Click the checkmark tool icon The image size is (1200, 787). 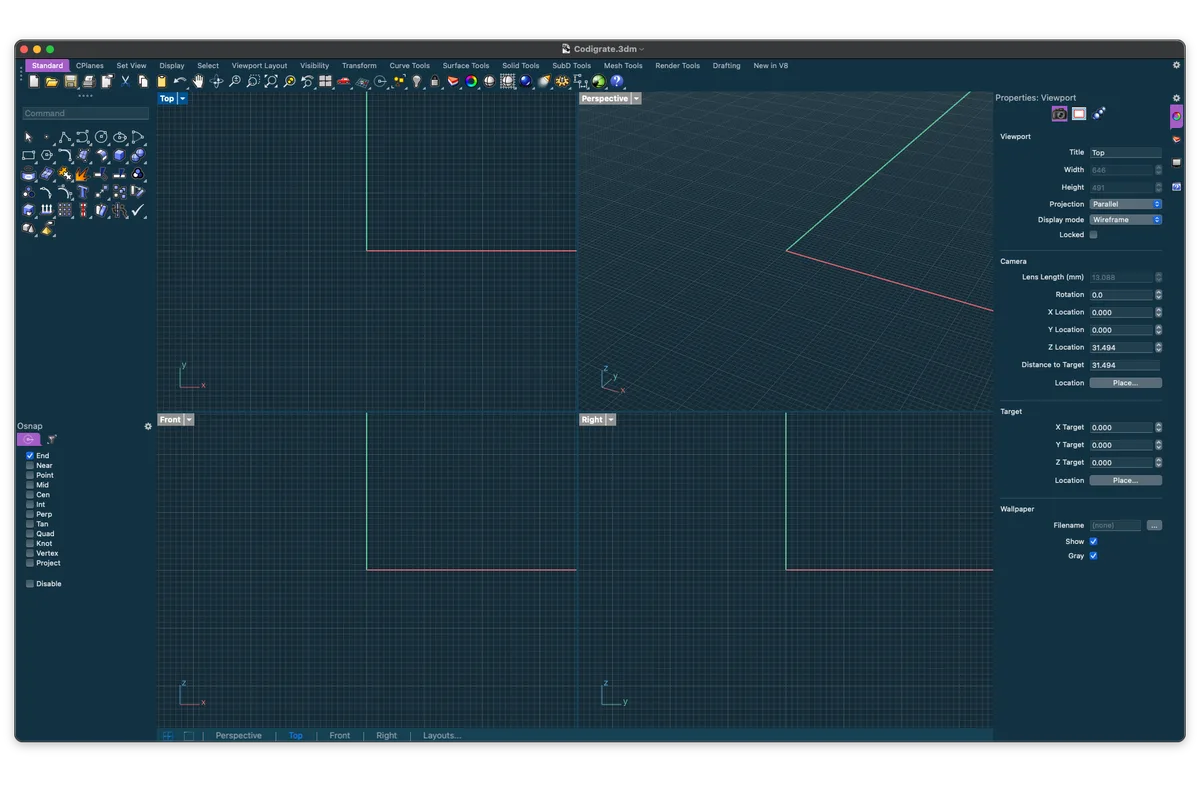point(138,210)
